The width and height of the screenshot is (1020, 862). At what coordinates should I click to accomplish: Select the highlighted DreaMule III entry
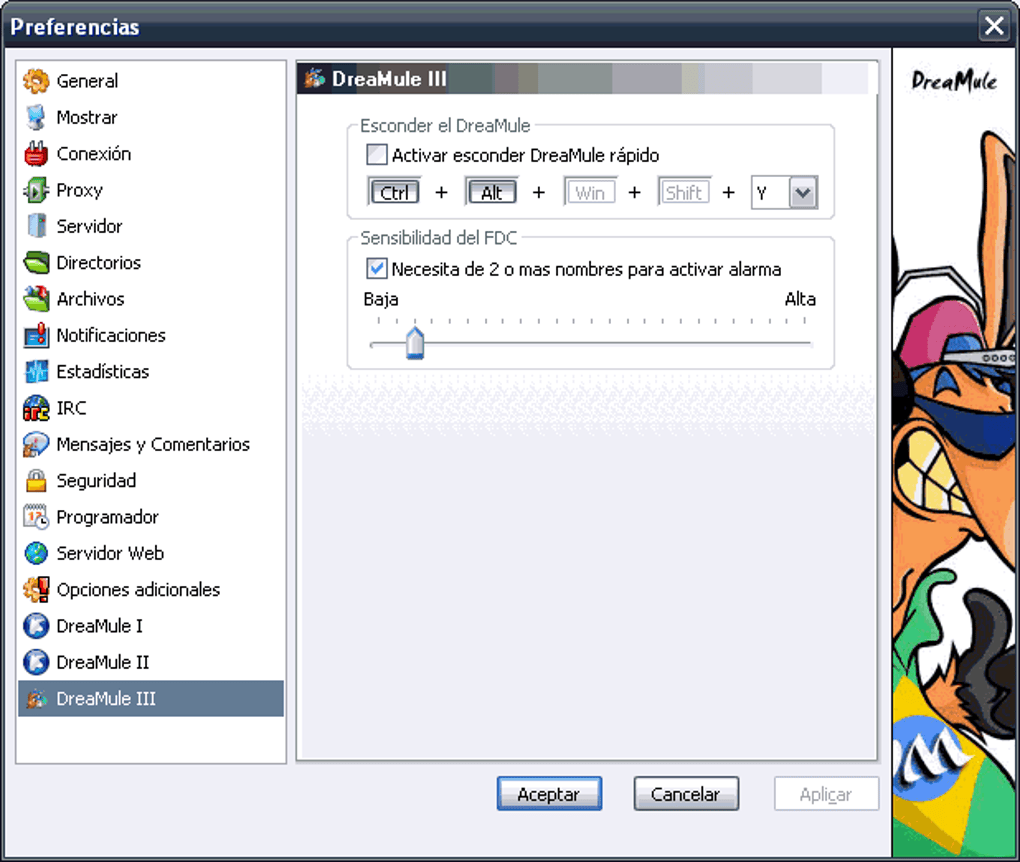[151, 699]
